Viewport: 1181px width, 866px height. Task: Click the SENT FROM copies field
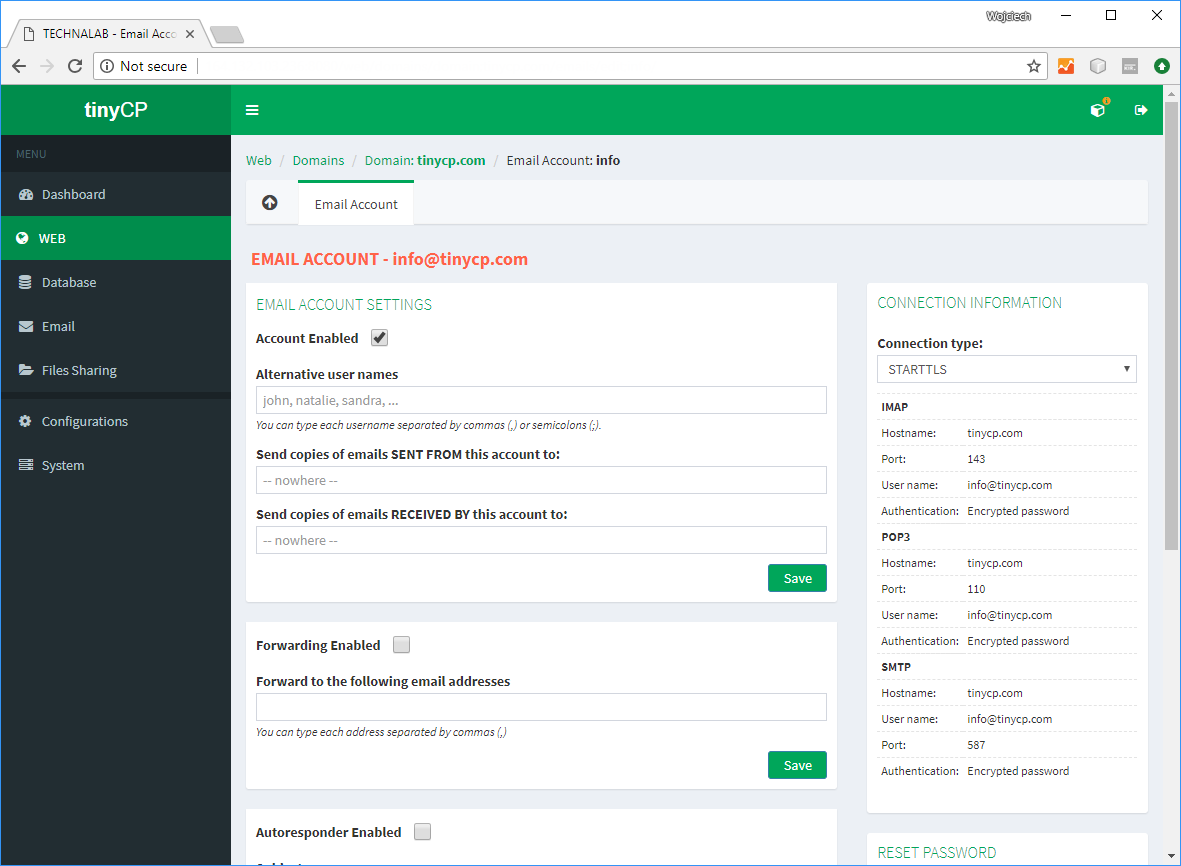point(541,480)
